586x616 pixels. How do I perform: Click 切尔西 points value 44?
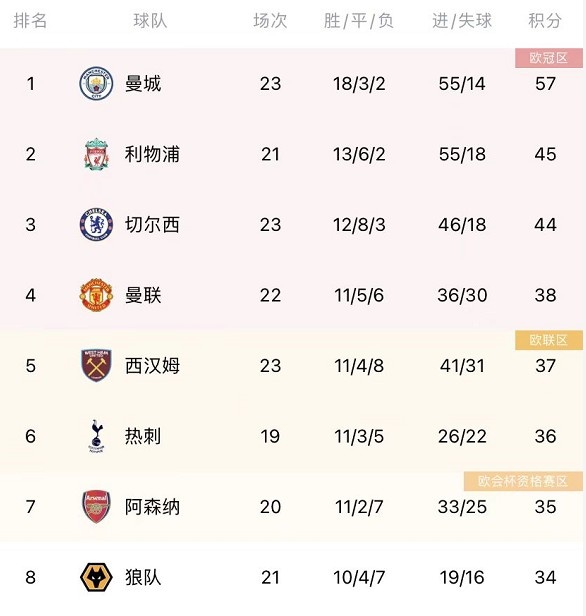(545, 225)
